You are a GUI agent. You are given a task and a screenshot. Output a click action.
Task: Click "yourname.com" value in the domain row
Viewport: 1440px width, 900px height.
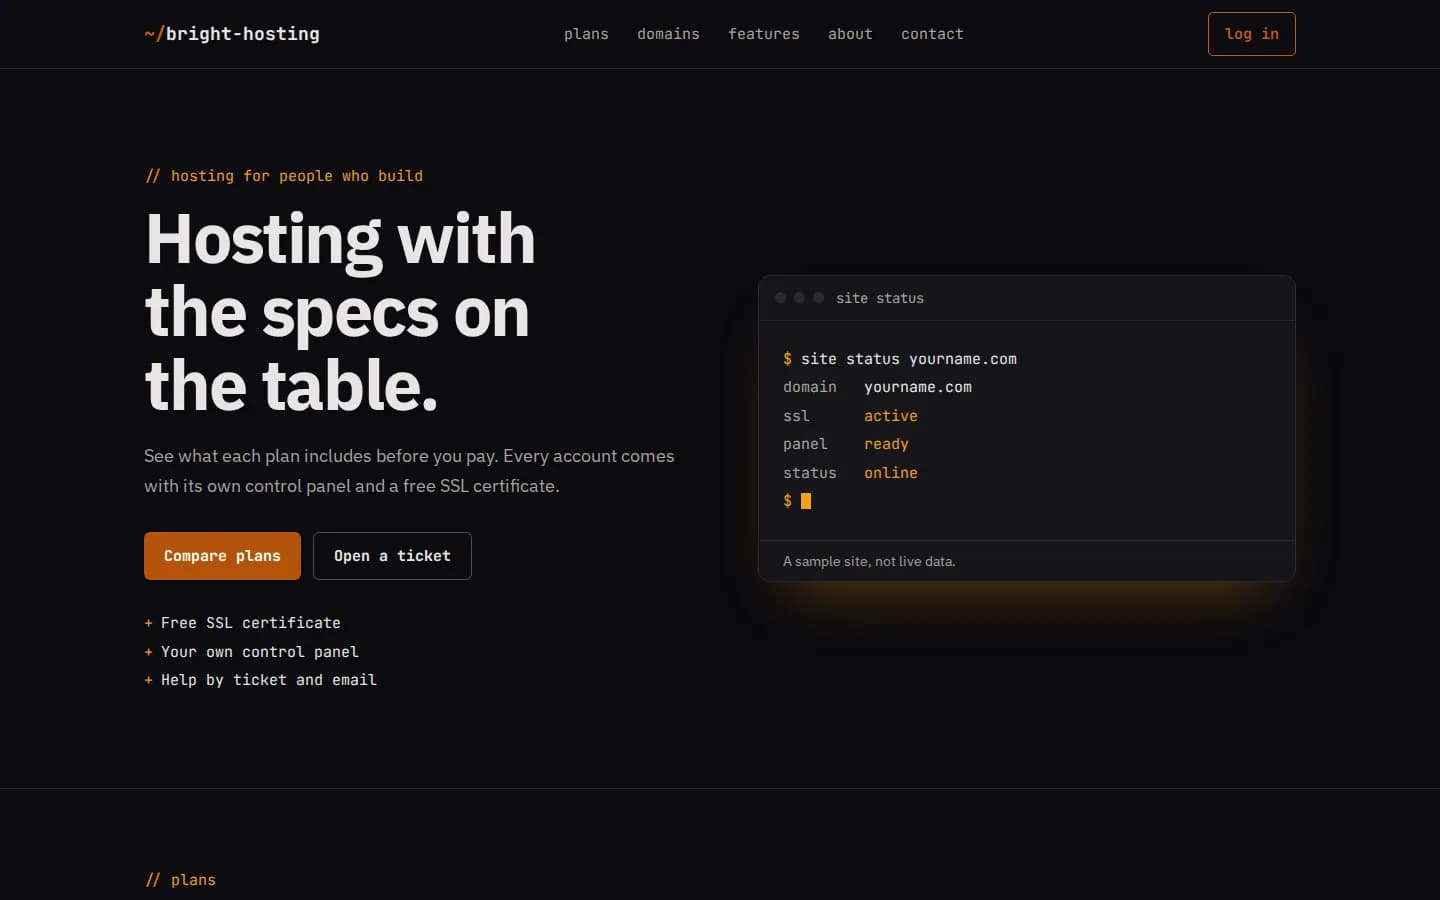tap(918, 387)
